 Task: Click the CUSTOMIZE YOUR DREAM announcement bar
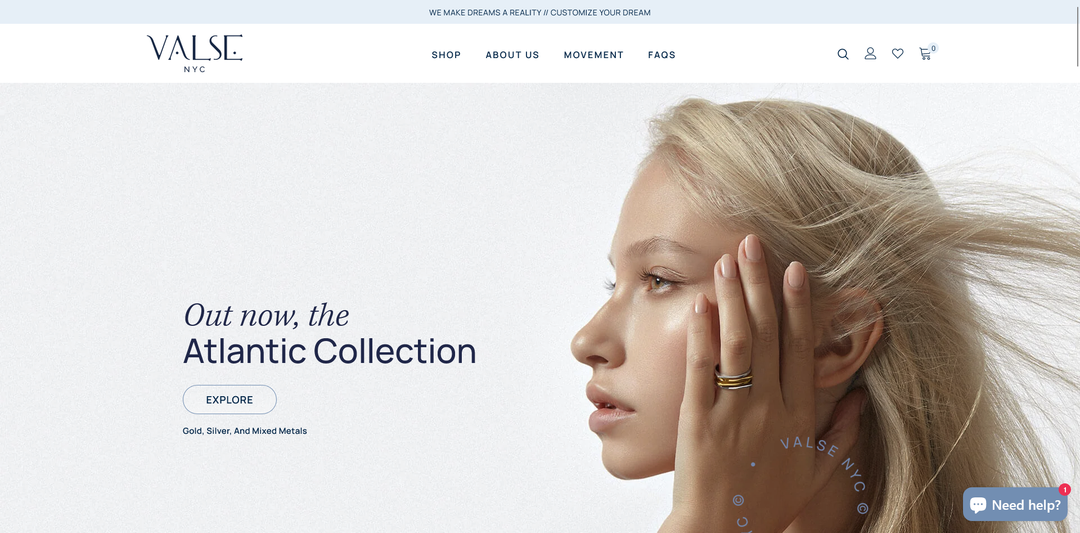coord(540,12)
